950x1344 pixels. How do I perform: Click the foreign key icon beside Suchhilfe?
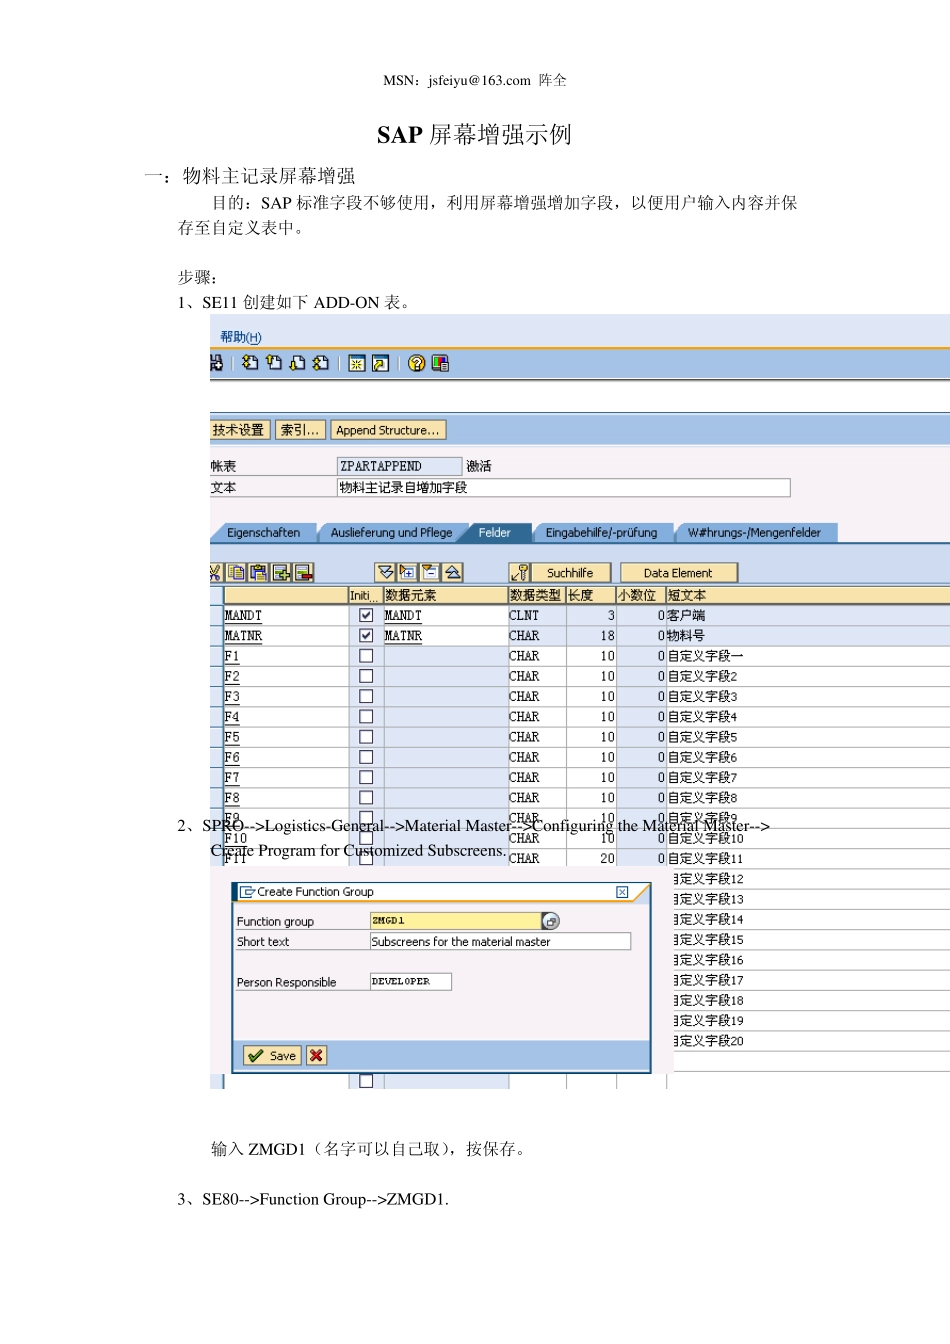click(x=520, y=572)
